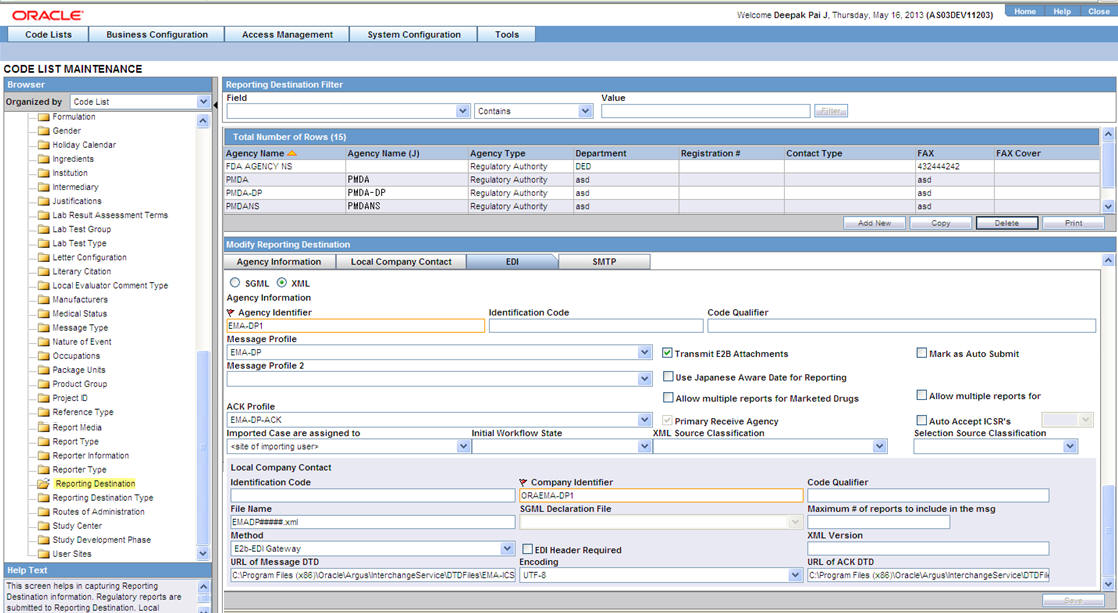The image size is (1118, 613).
Task: Click the Report Media folder icon
Action: pyautogui.click(x=45, y=427)
